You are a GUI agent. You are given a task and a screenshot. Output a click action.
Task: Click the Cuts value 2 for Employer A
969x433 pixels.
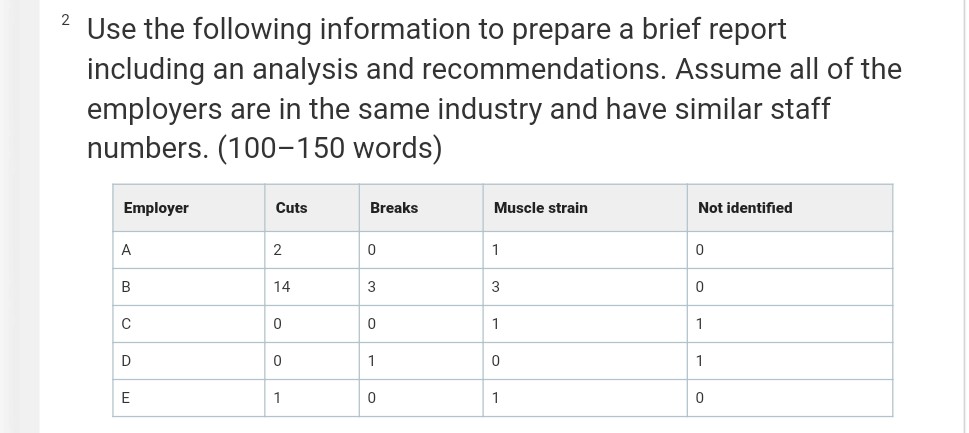click(x=278, y=250)
